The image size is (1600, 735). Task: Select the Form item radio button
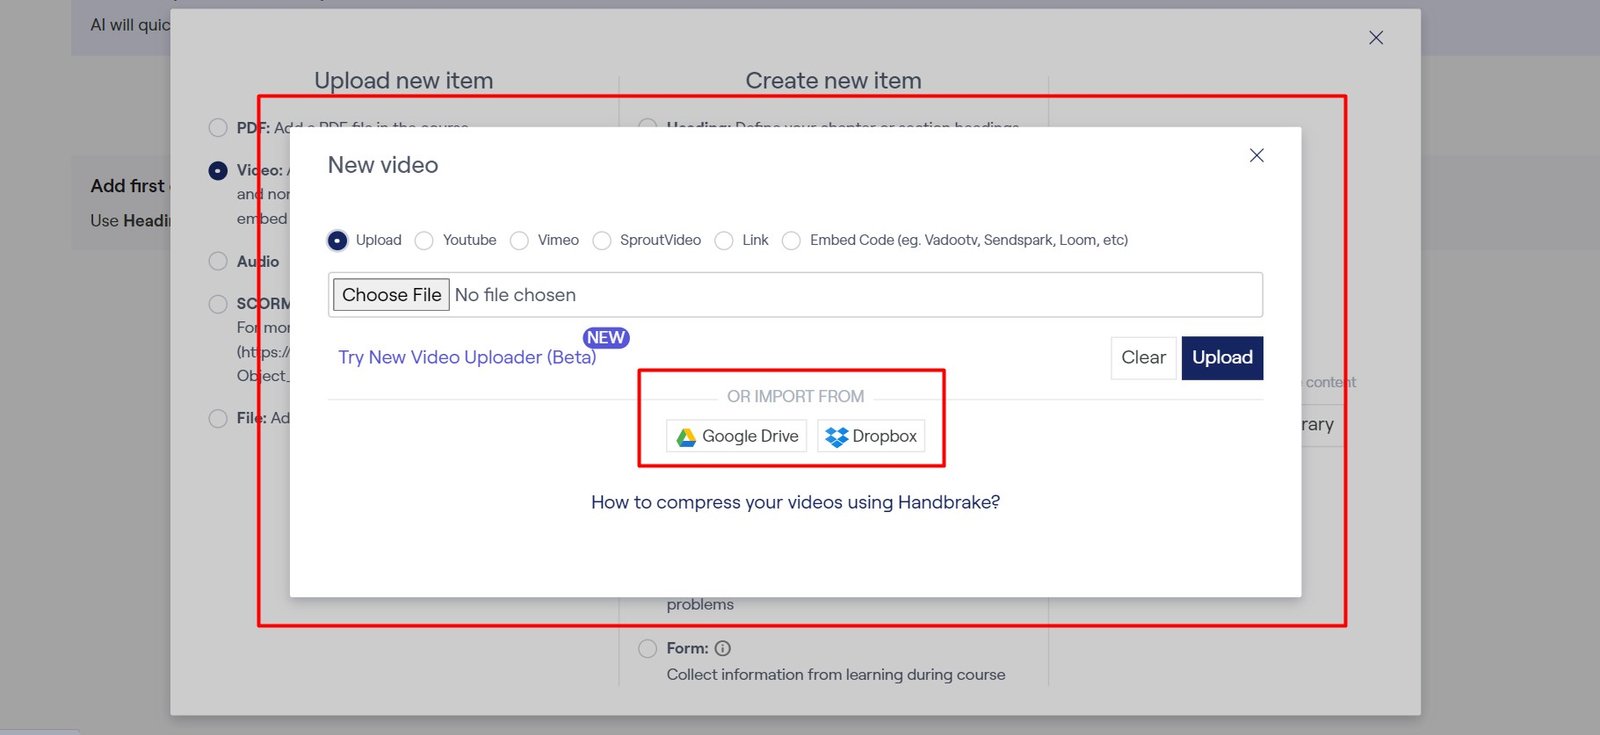647,648
